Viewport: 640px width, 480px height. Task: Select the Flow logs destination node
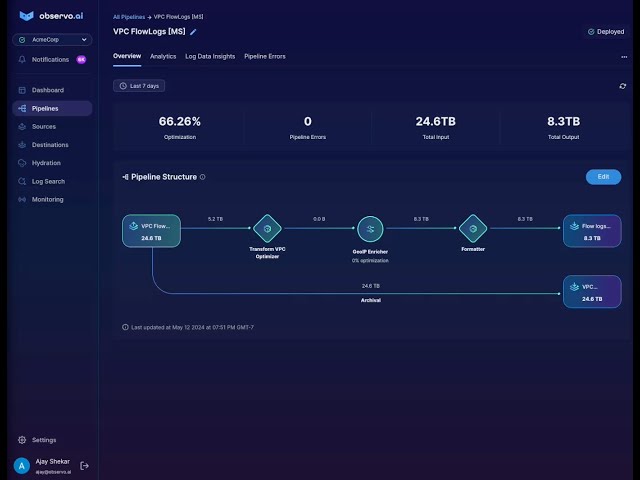tap(592, 231)
